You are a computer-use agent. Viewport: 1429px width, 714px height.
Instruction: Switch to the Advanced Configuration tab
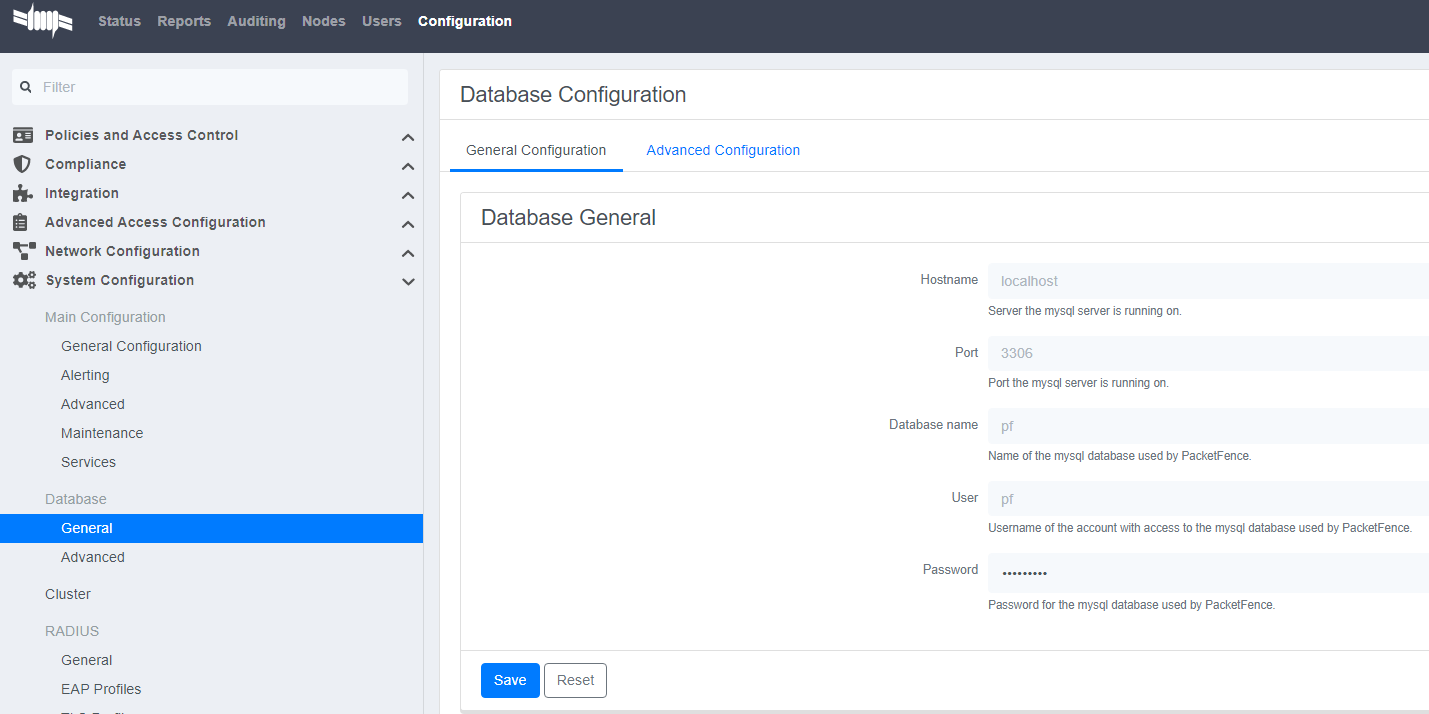[722, 150]
